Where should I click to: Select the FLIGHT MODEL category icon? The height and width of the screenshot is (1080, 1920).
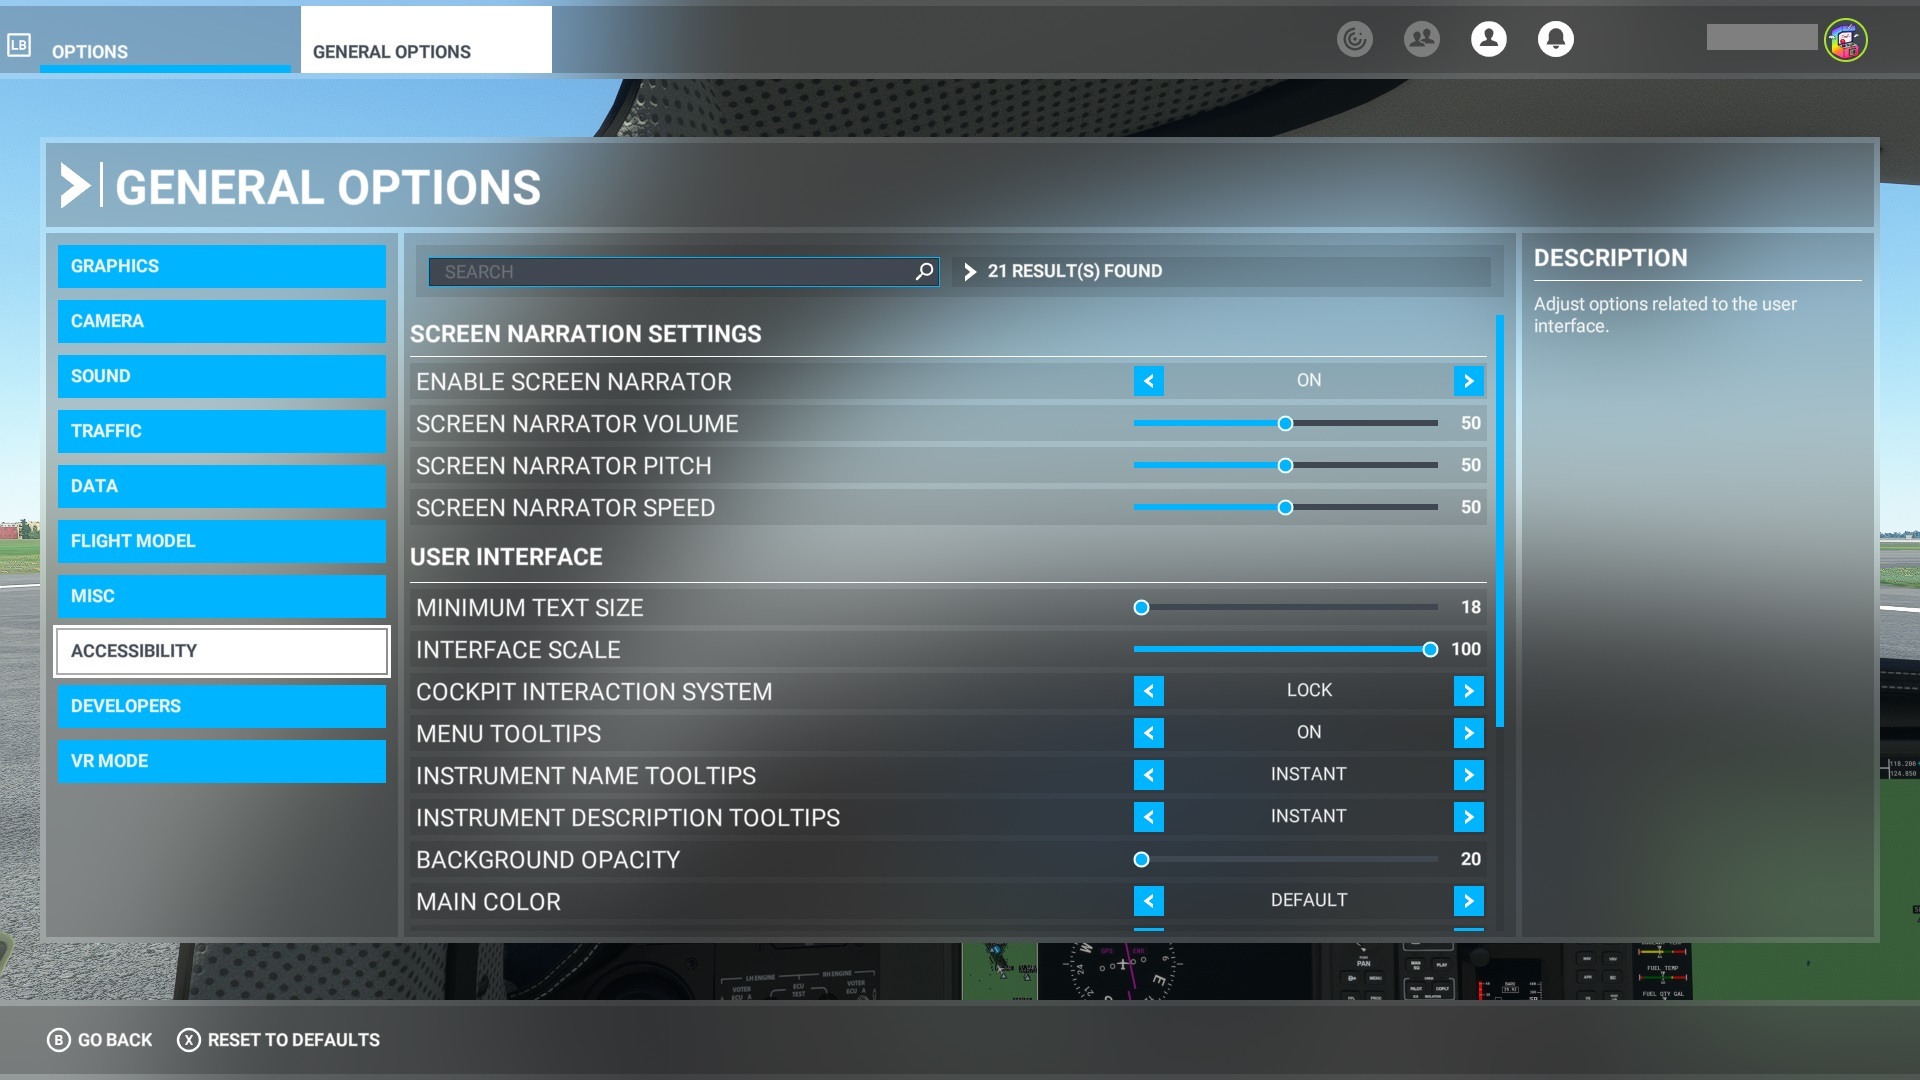tap(222, 541)
